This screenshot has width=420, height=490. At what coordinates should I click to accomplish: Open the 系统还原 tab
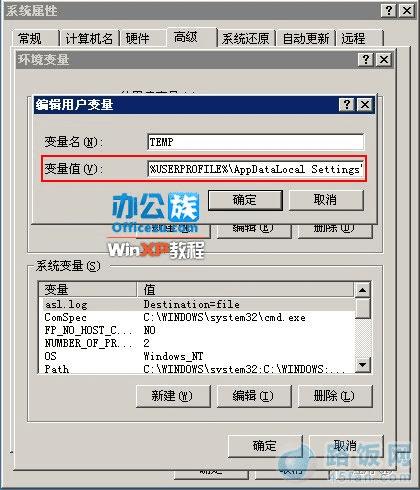tap(246, 38)
